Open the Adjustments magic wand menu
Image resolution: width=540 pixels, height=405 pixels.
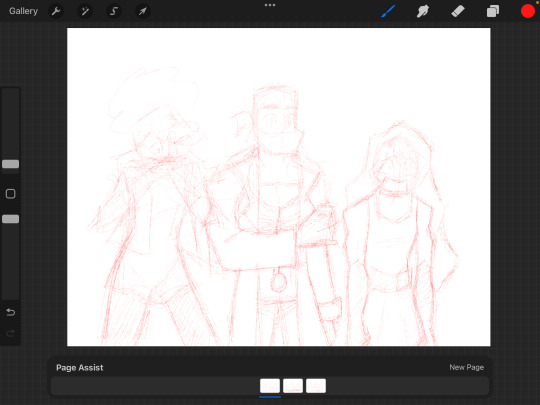[x=85, y=11]
